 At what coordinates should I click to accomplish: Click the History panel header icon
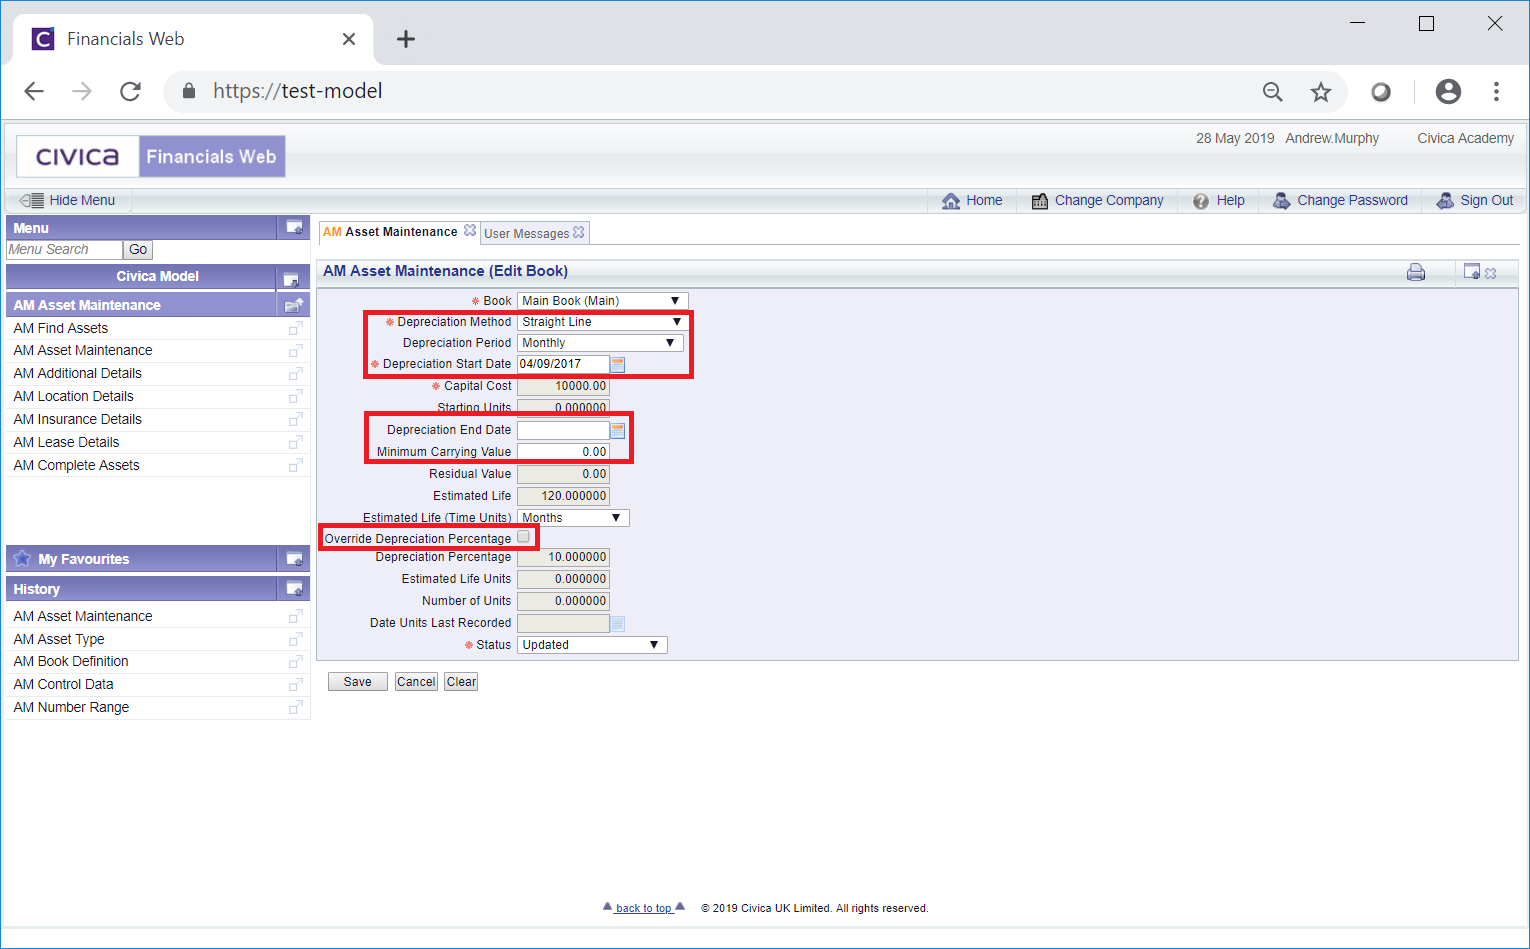[294, 588]
